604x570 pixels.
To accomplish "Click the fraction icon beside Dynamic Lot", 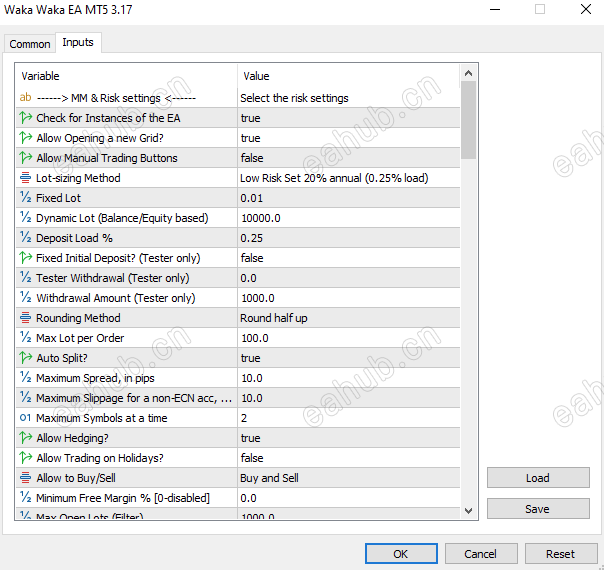I will pyautogui.click(x=25, y=218).
